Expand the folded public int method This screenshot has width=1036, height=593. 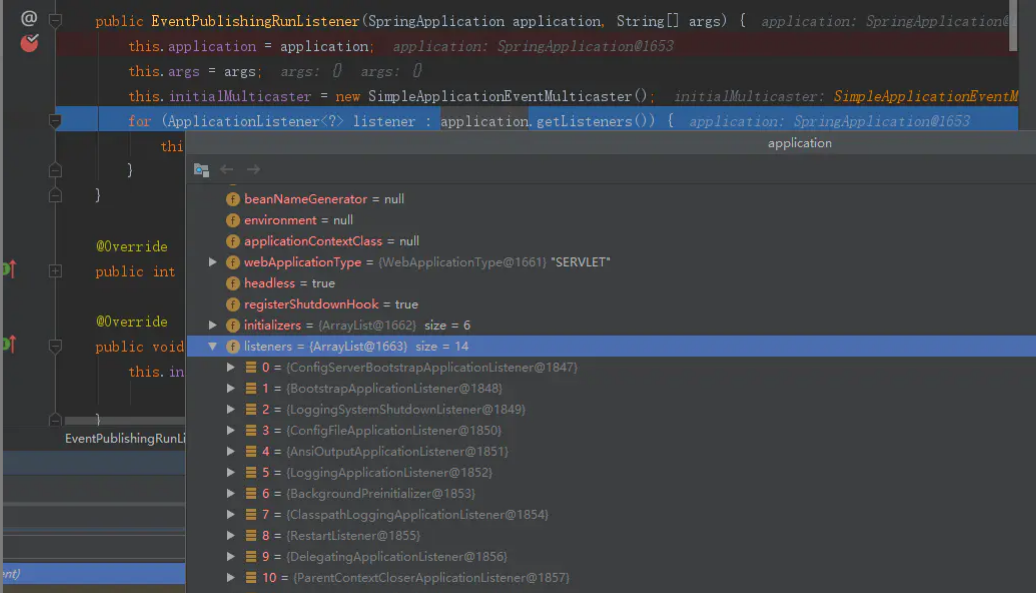point(56,271)
